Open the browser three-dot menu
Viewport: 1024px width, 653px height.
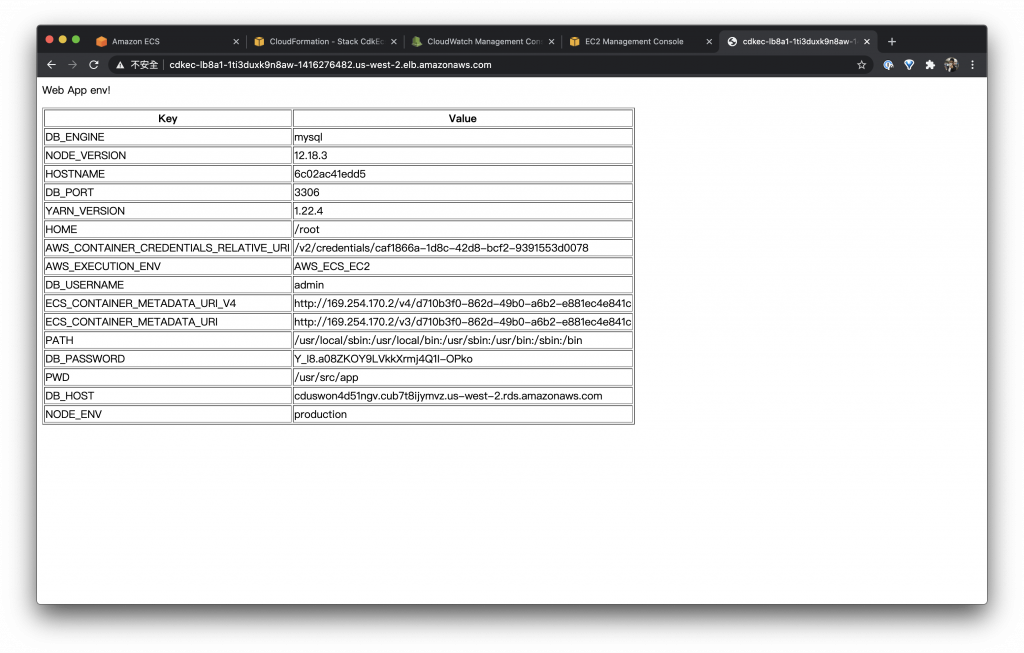coord(972,65)
